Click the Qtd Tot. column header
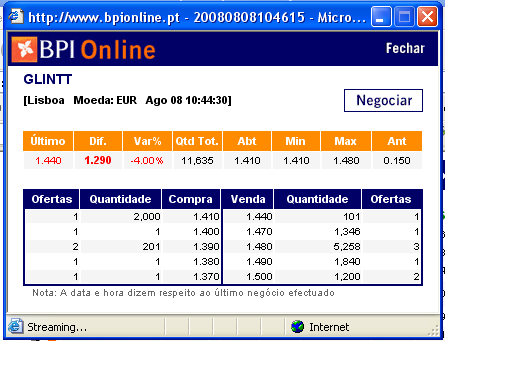The height and width of the screenshot is (384, 512). 197,141
